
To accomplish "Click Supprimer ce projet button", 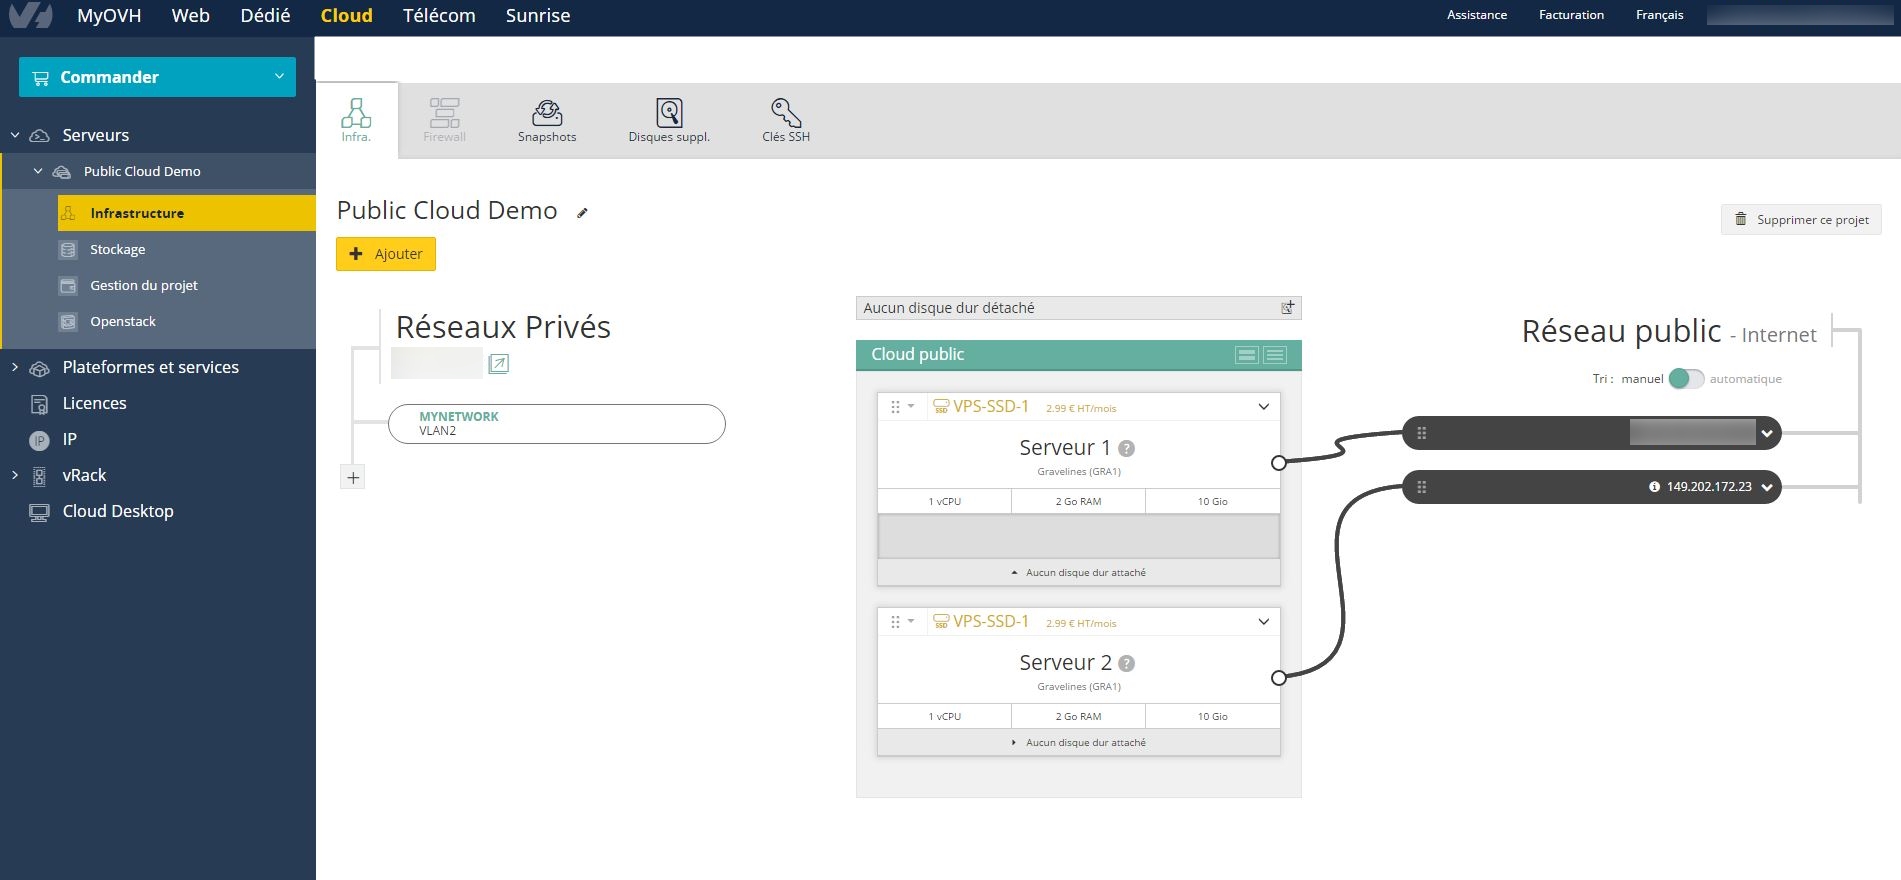I will click(x=1801, y=220).
